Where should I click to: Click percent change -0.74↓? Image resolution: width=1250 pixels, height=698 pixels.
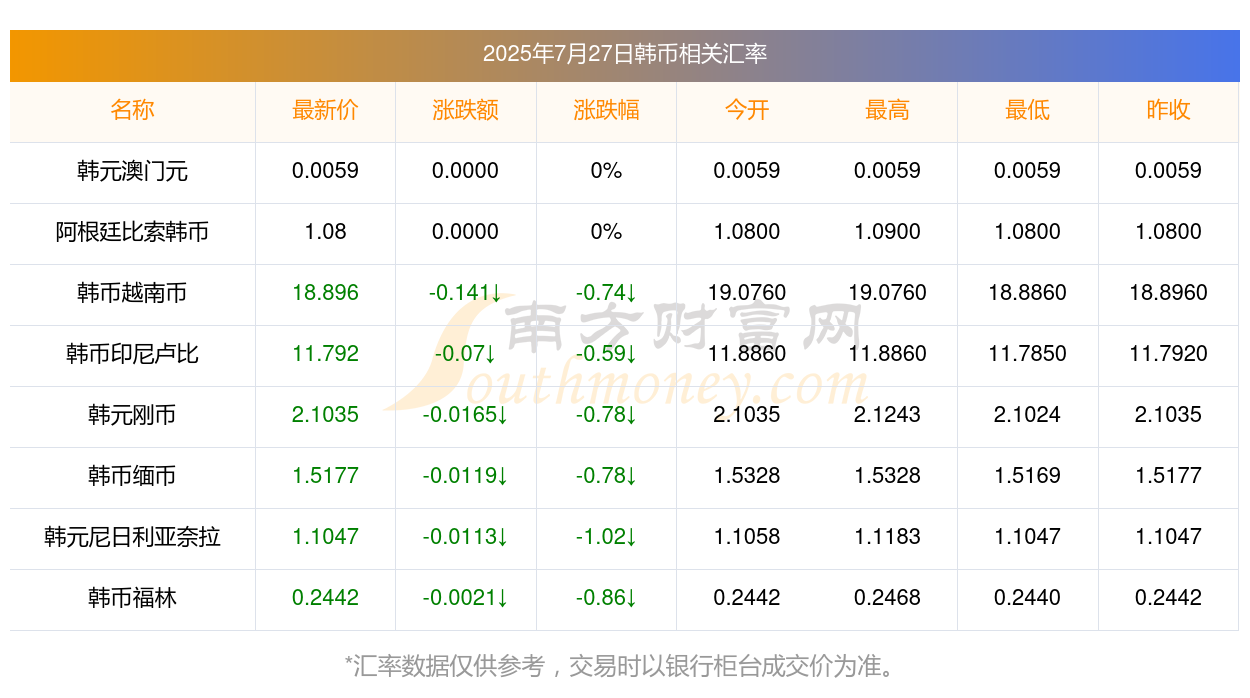[606, 293]
